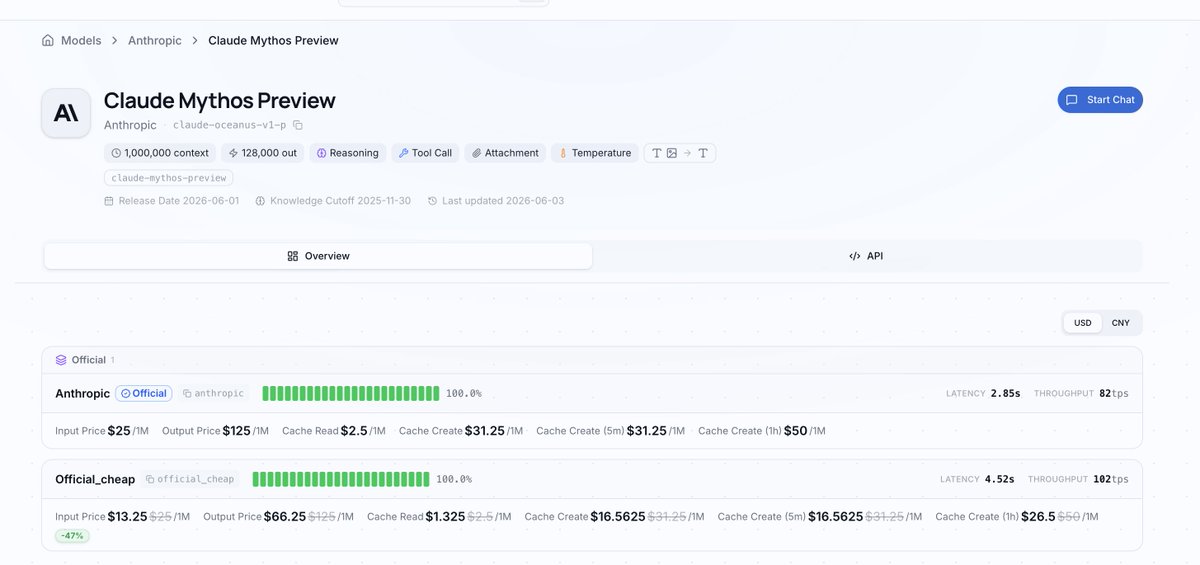Click the Claude Mythos Preview breadcrumb
Screen dimensions: 1200x565
(x=273, y=41)
